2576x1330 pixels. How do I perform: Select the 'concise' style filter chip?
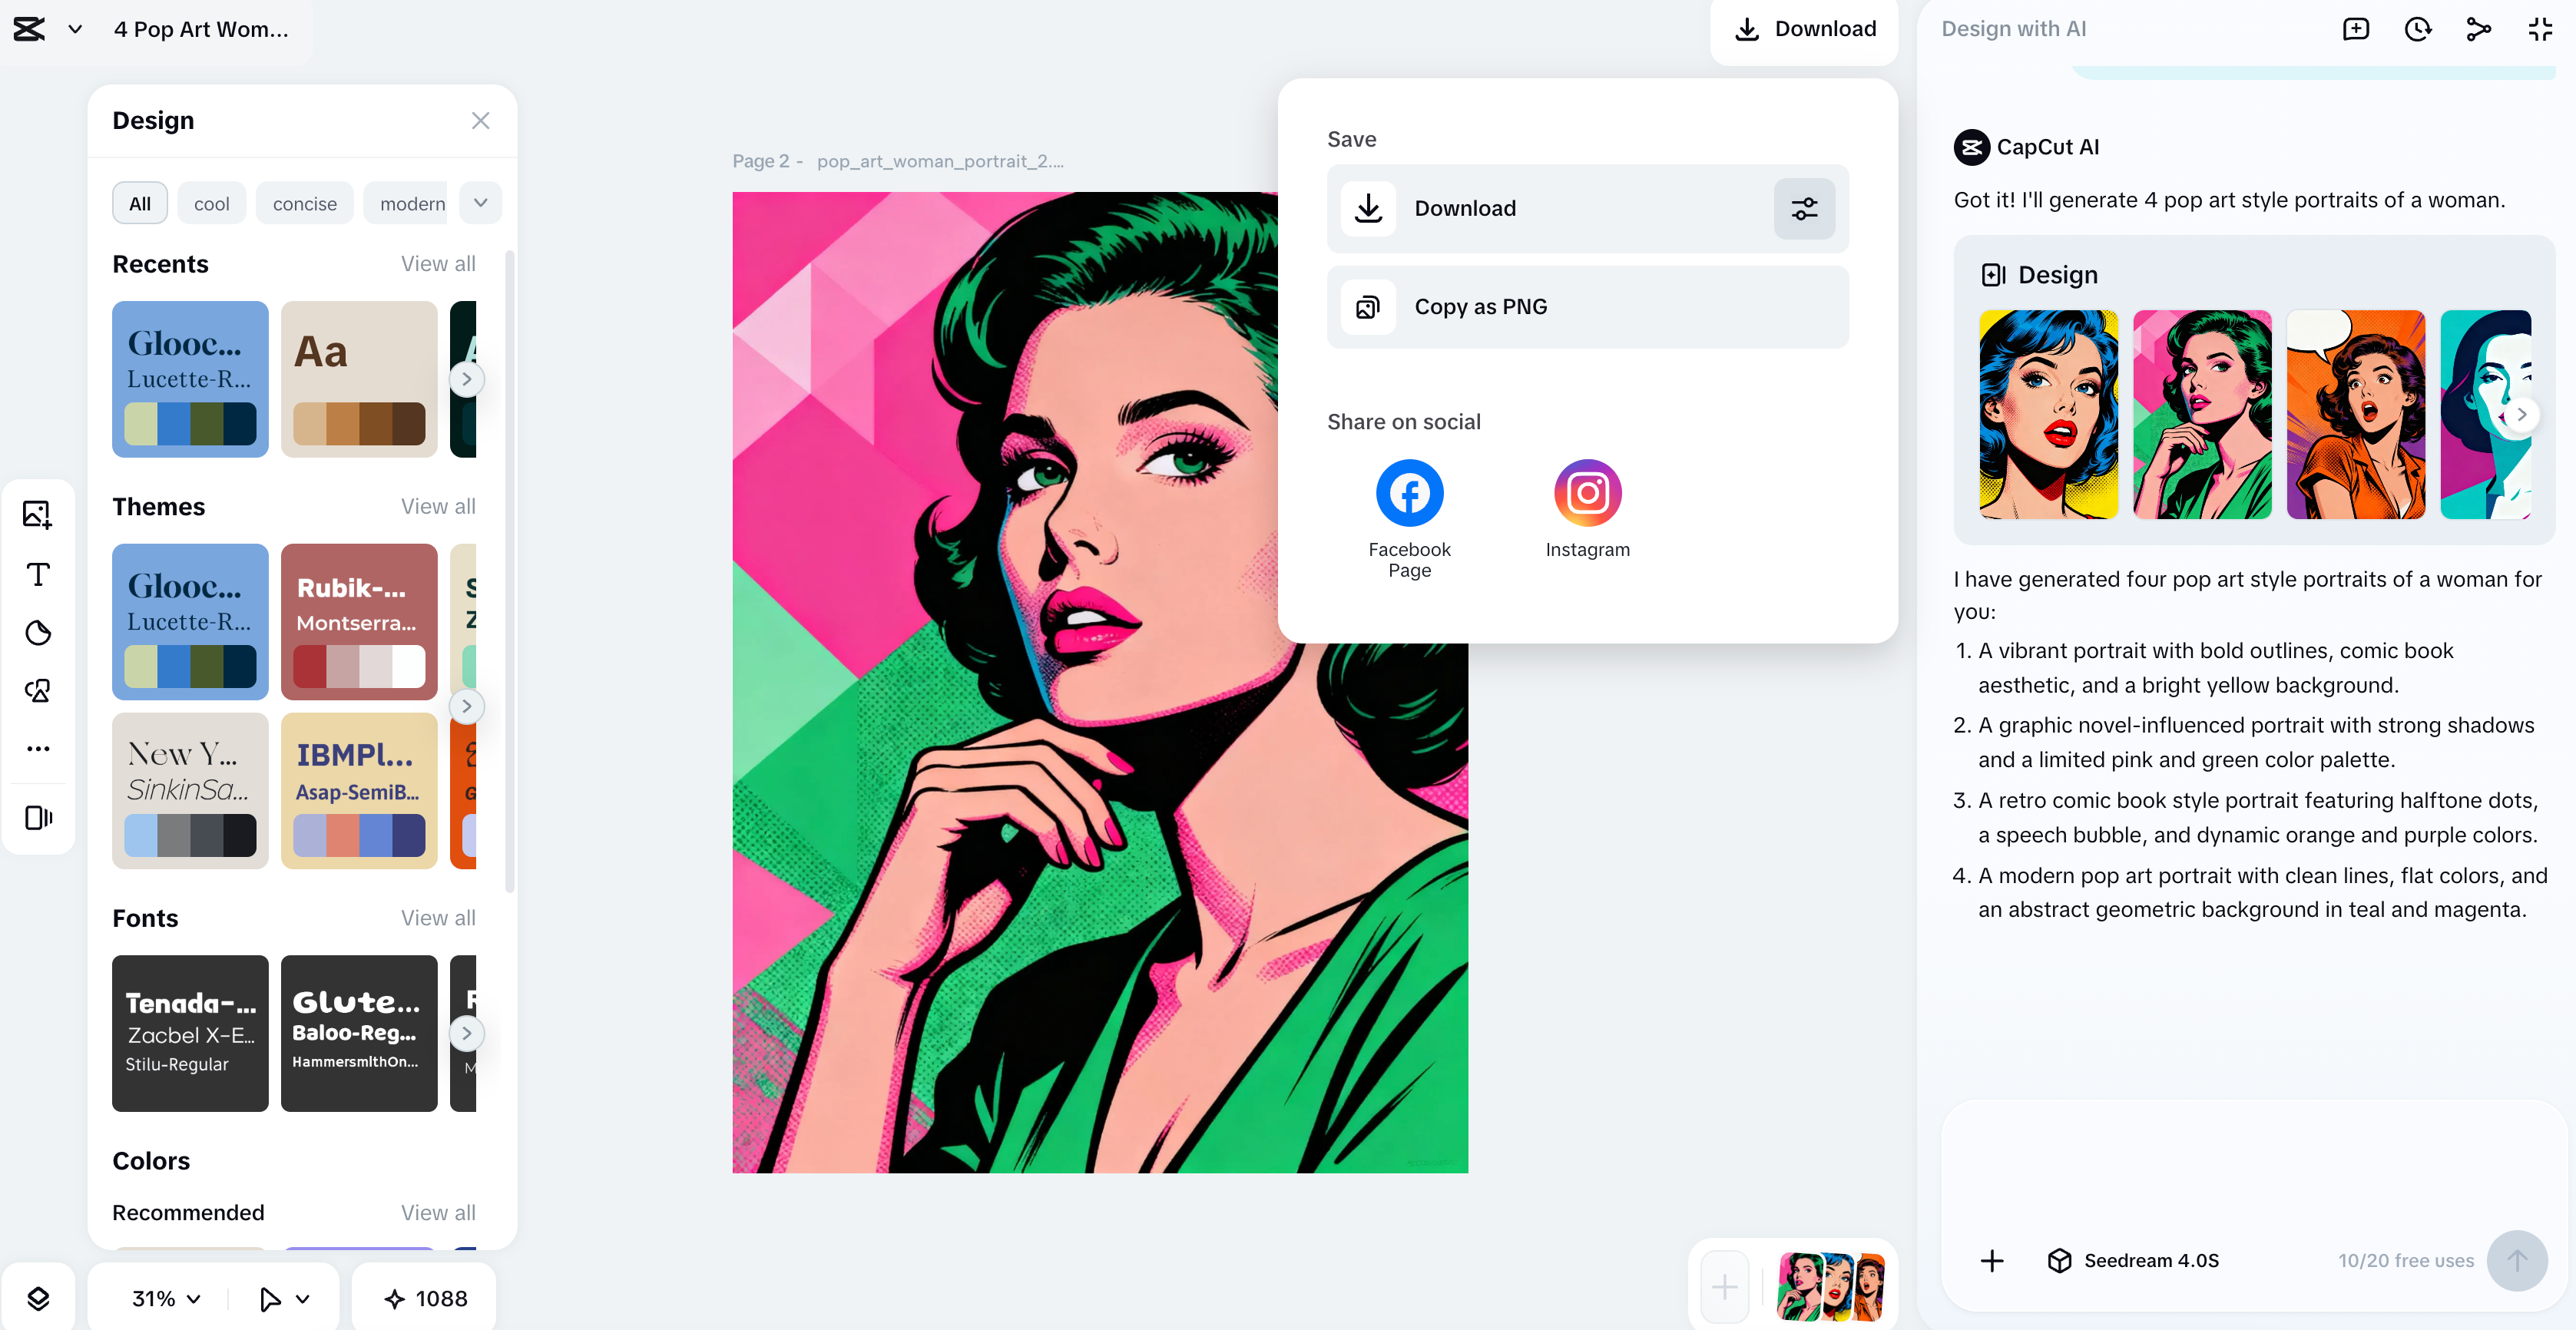point(305,202)
